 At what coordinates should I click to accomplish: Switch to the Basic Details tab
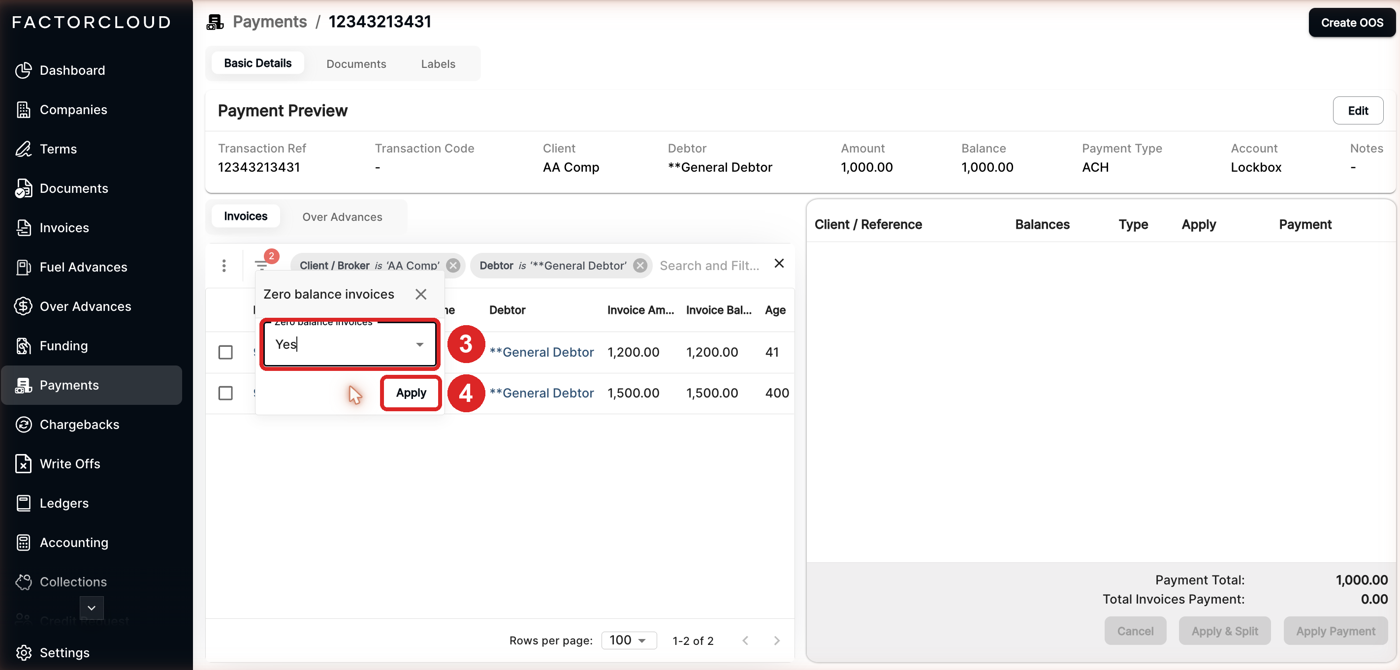coord(258,63)
